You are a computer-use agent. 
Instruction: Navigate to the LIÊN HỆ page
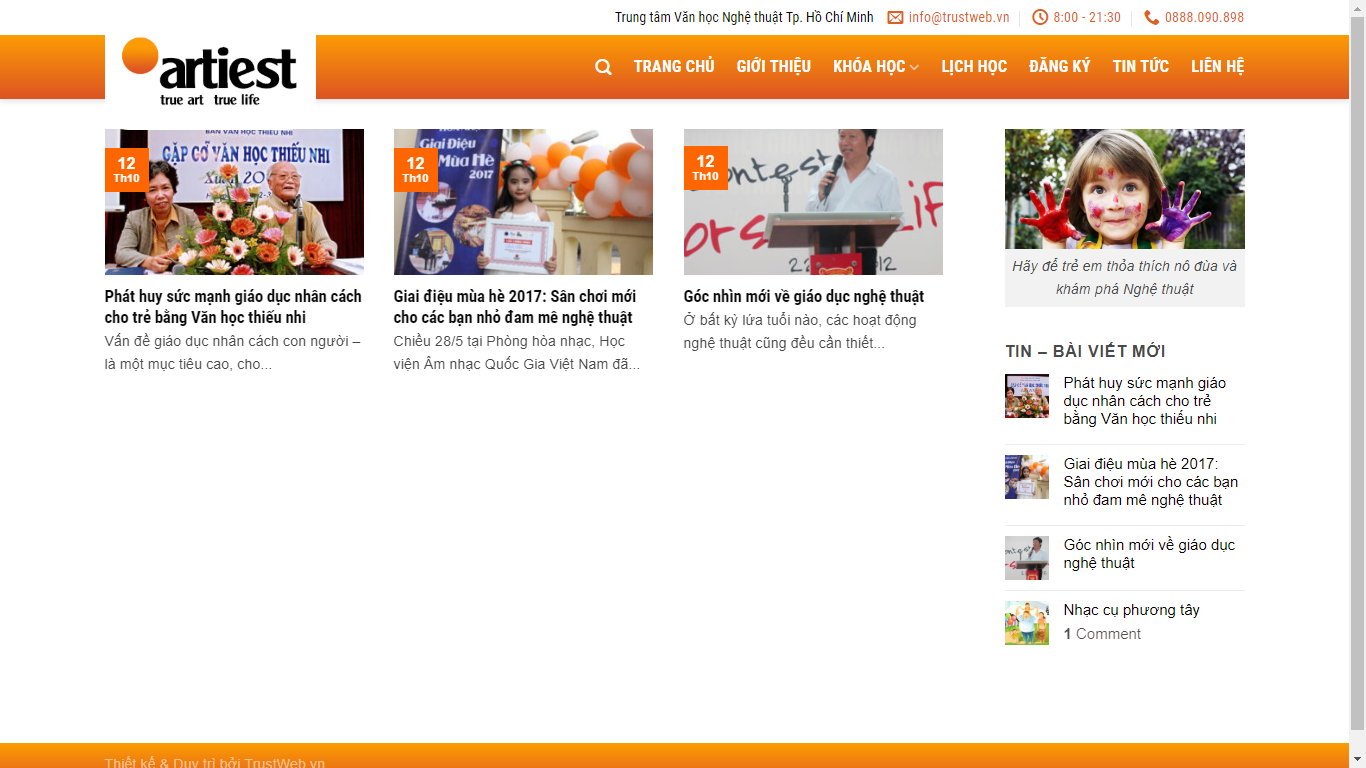(x=1217, y=67)
